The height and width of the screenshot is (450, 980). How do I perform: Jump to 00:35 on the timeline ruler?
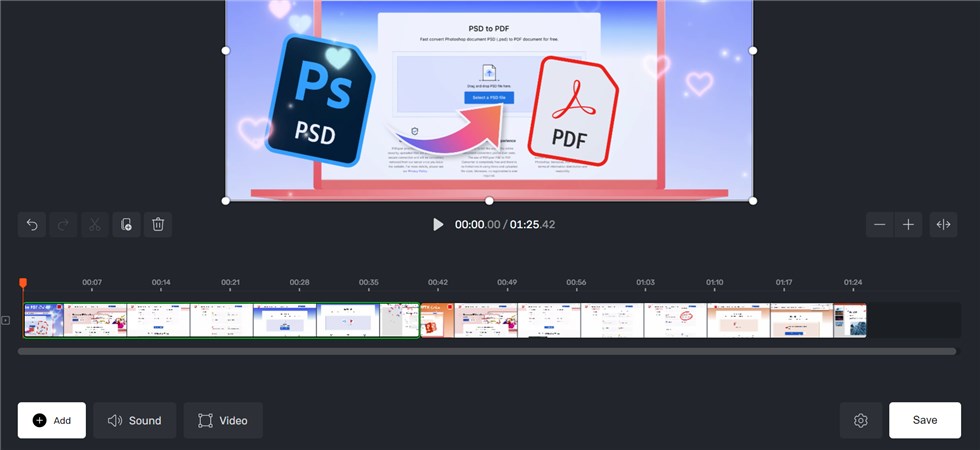(369, 282)
